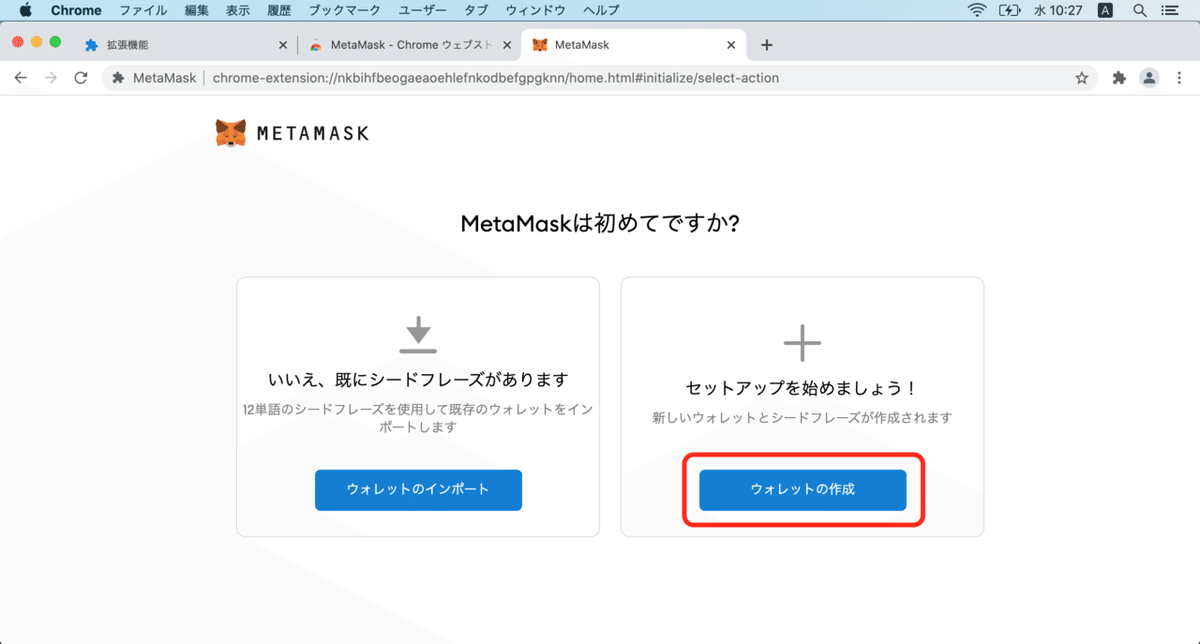Click the clock showing 水 10:27
The width and height of the screenshot is (1200, 644).
pyautogui.click(x=1057, y=10)
